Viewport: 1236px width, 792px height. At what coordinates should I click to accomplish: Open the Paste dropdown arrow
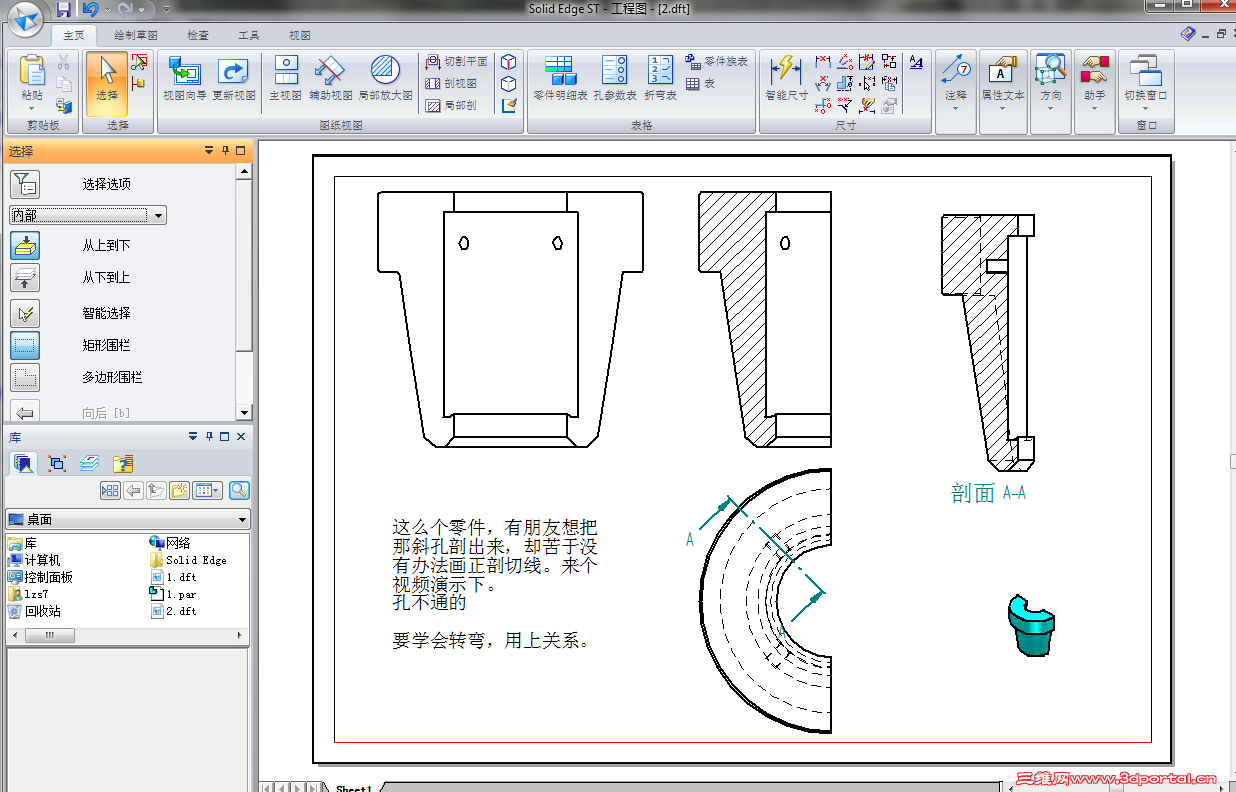pyautogui.click(x=32, y=108)
